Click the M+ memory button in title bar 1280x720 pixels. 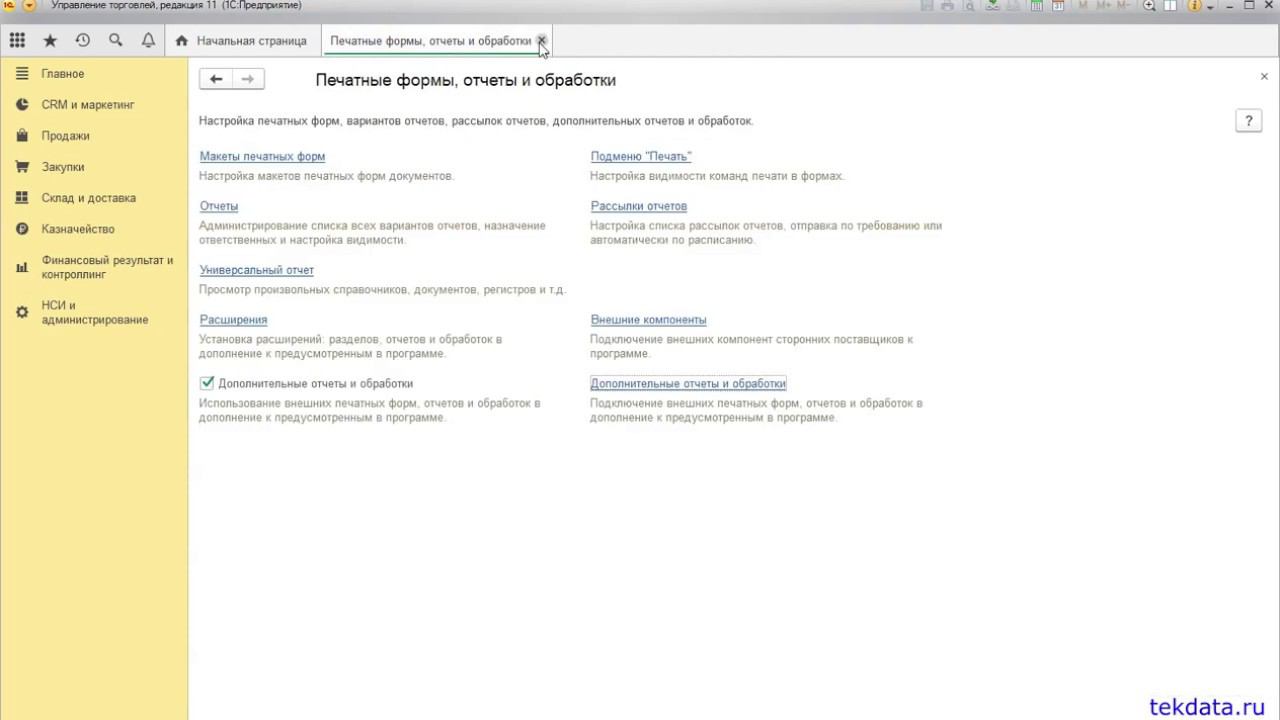point(1103,6)
